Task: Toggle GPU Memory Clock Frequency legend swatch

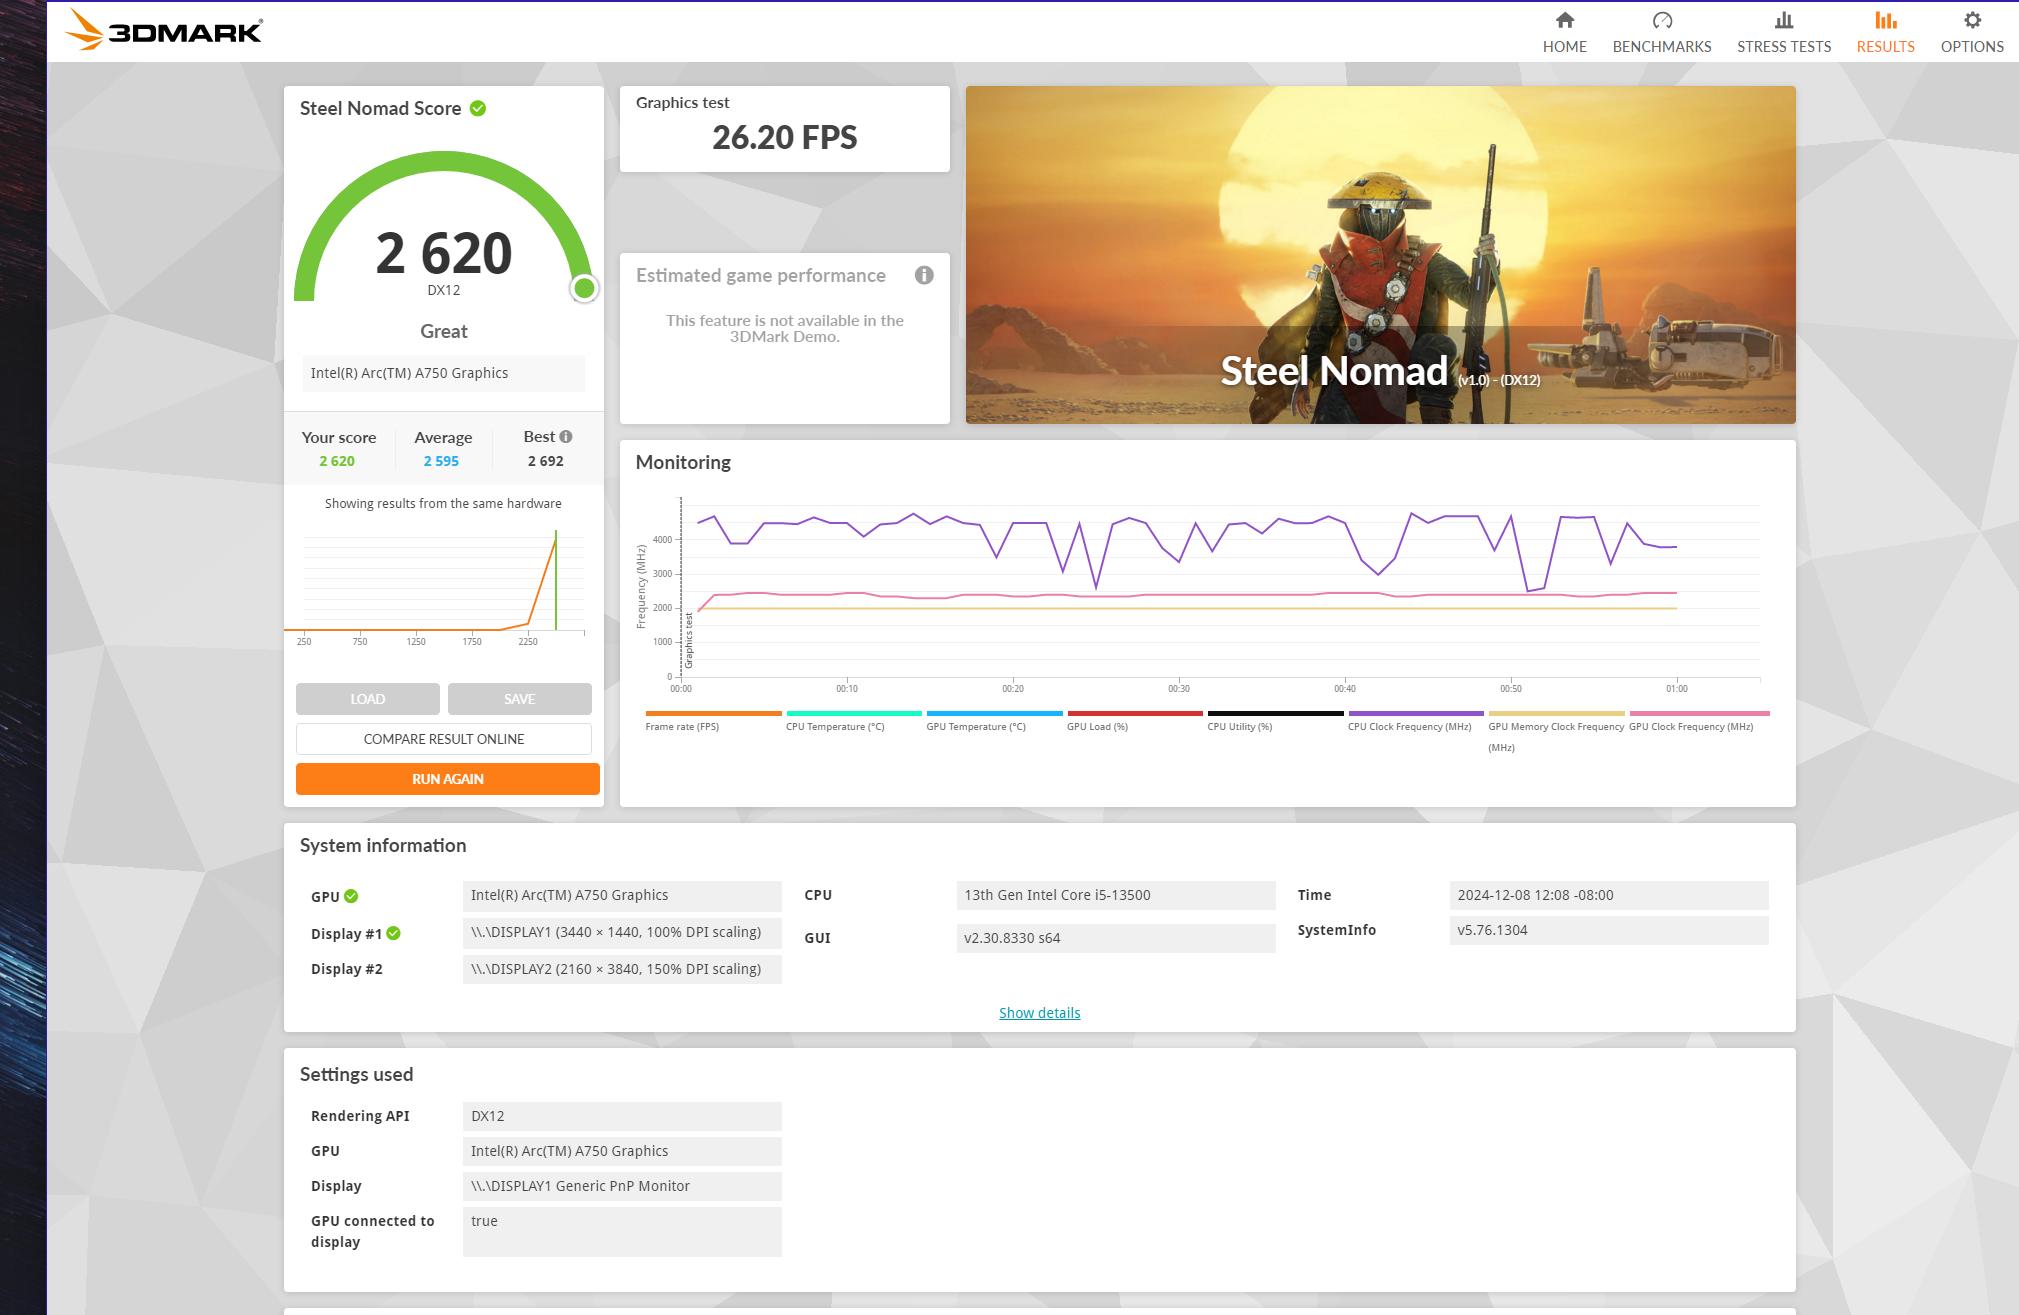Action: coord(1556,713)
